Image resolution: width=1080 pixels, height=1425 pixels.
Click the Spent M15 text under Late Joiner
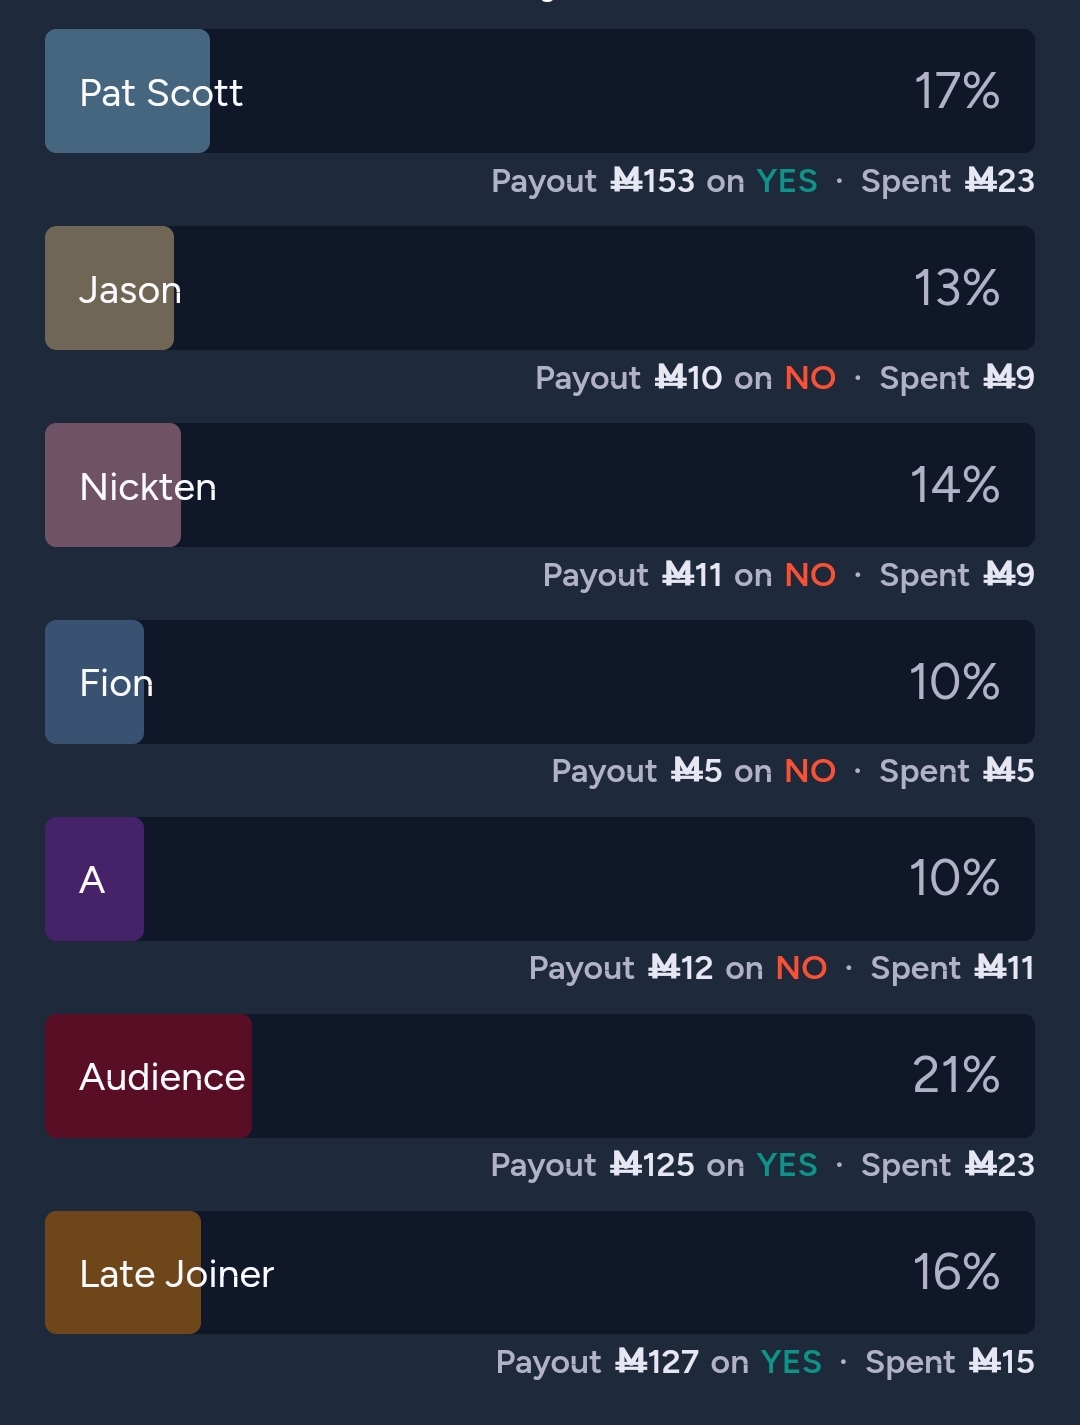(x=950, y=1362)
